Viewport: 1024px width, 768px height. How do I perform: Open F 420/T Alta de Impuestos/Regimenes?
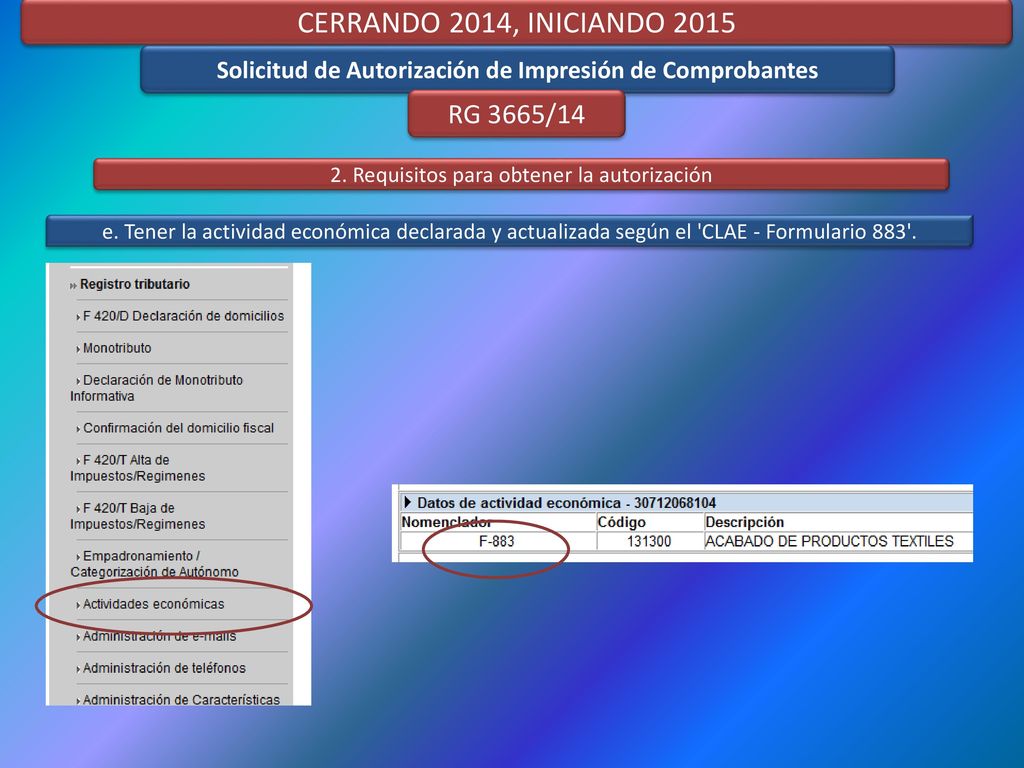point(138,468)
